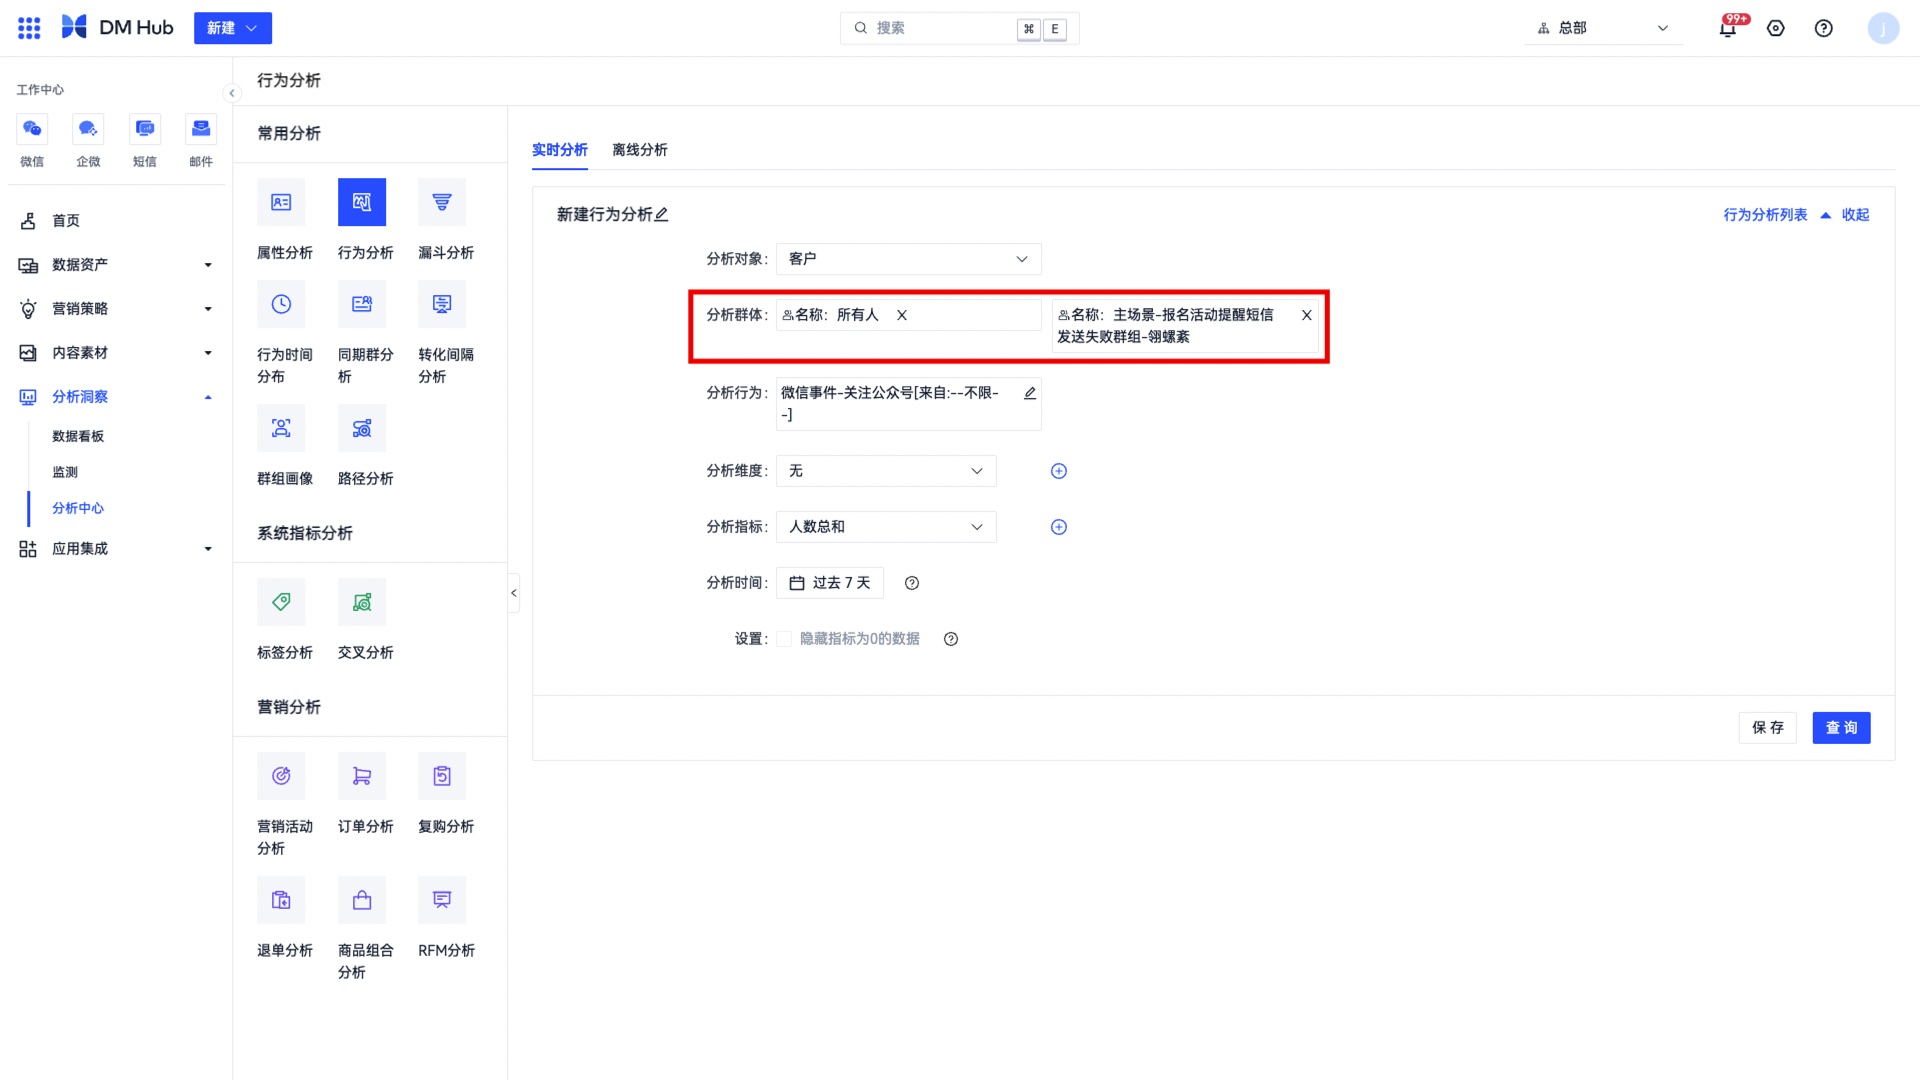Open the app grid launcher icon

(x=29, y=28)
